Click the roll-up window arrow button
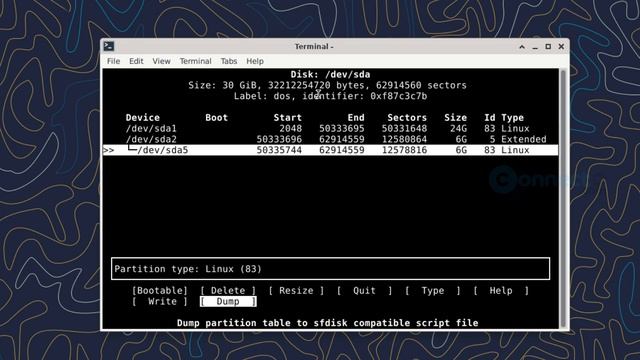 [522, 47]
